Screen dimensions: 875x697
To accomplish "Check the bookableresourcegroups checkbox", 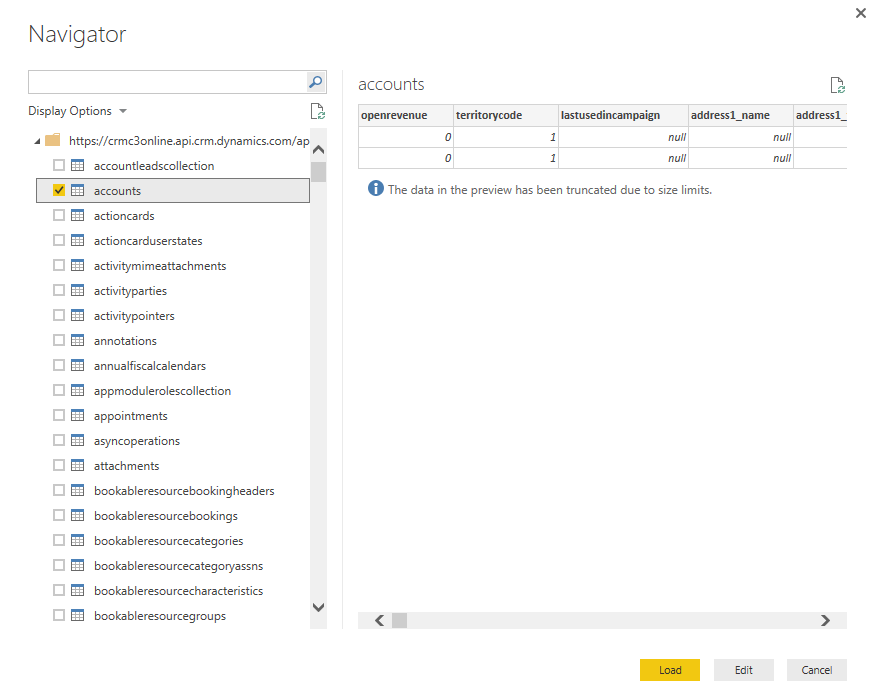I will [x=59, y=616].
